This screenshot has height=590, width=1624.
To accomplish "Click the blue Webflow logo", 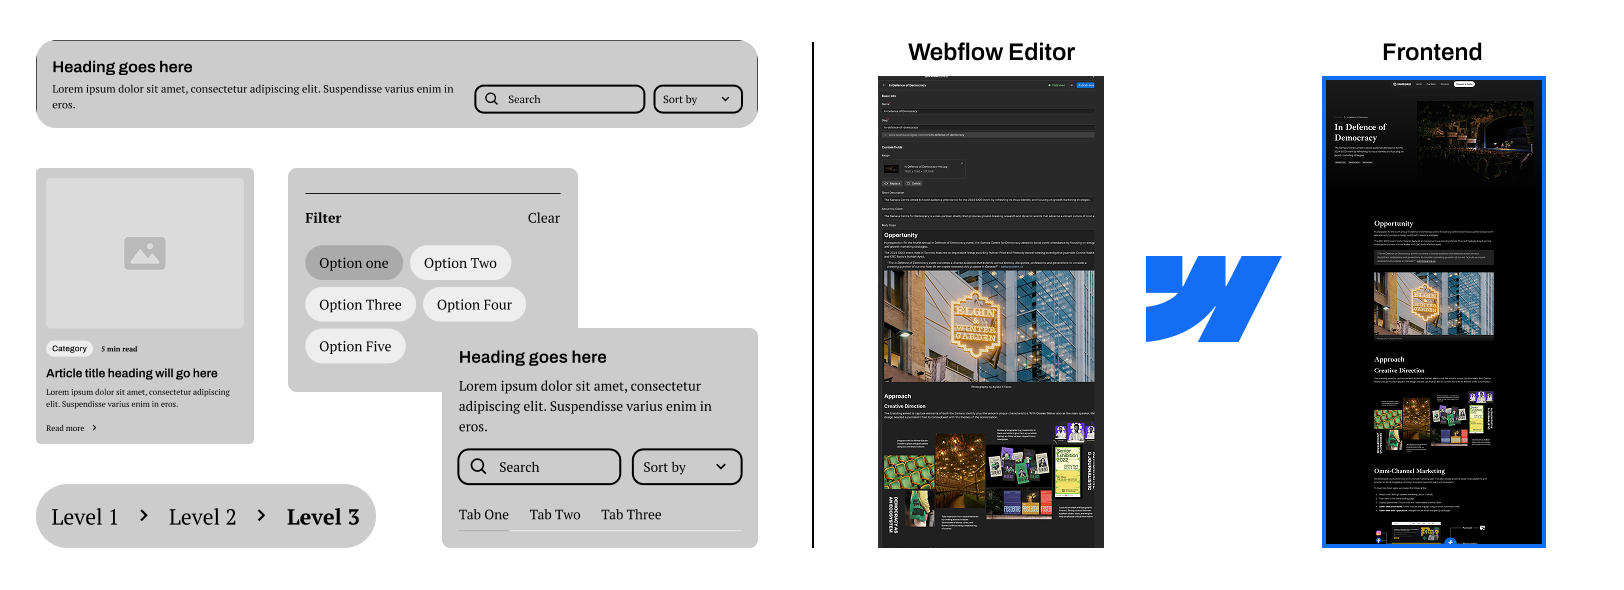I will click(x=1213, y=299).
